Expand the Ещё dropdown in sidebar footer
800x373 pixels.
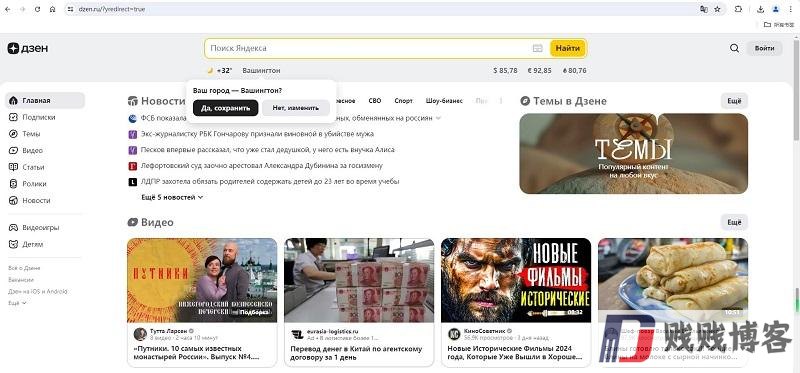point(17,303)
